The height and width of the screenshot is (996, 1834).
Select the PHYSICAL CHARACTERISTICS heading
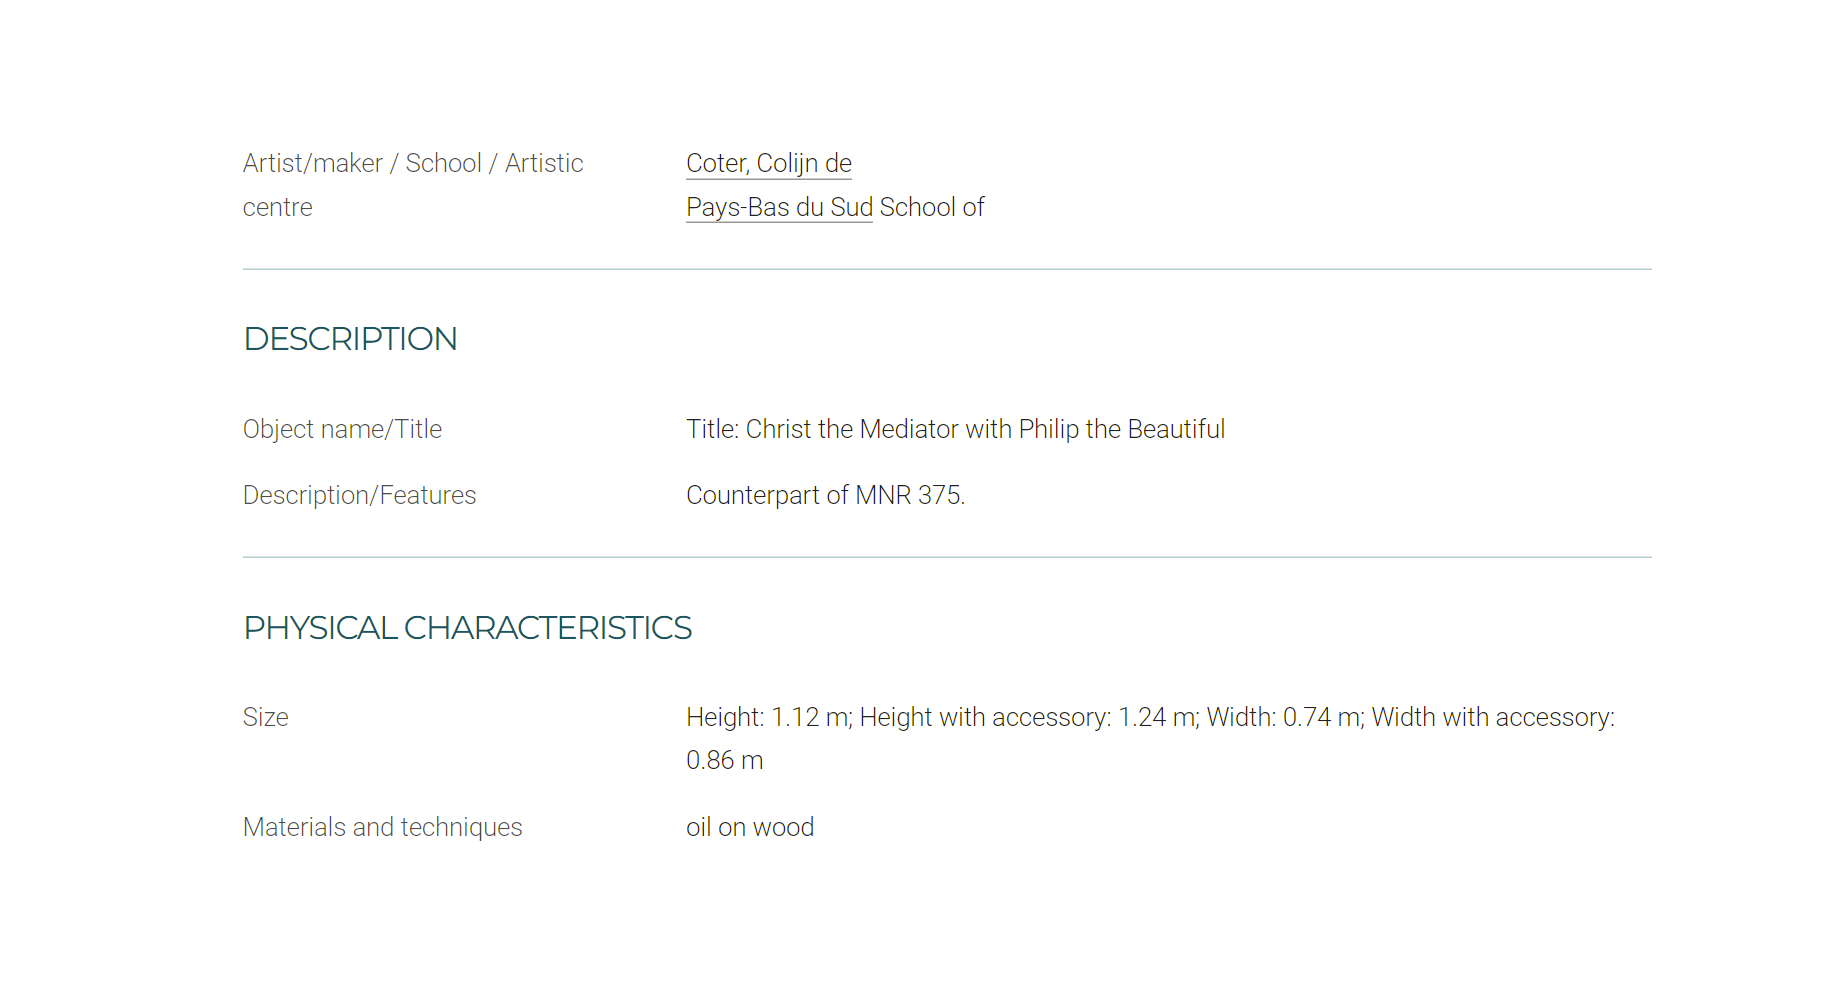click(467, 628)
